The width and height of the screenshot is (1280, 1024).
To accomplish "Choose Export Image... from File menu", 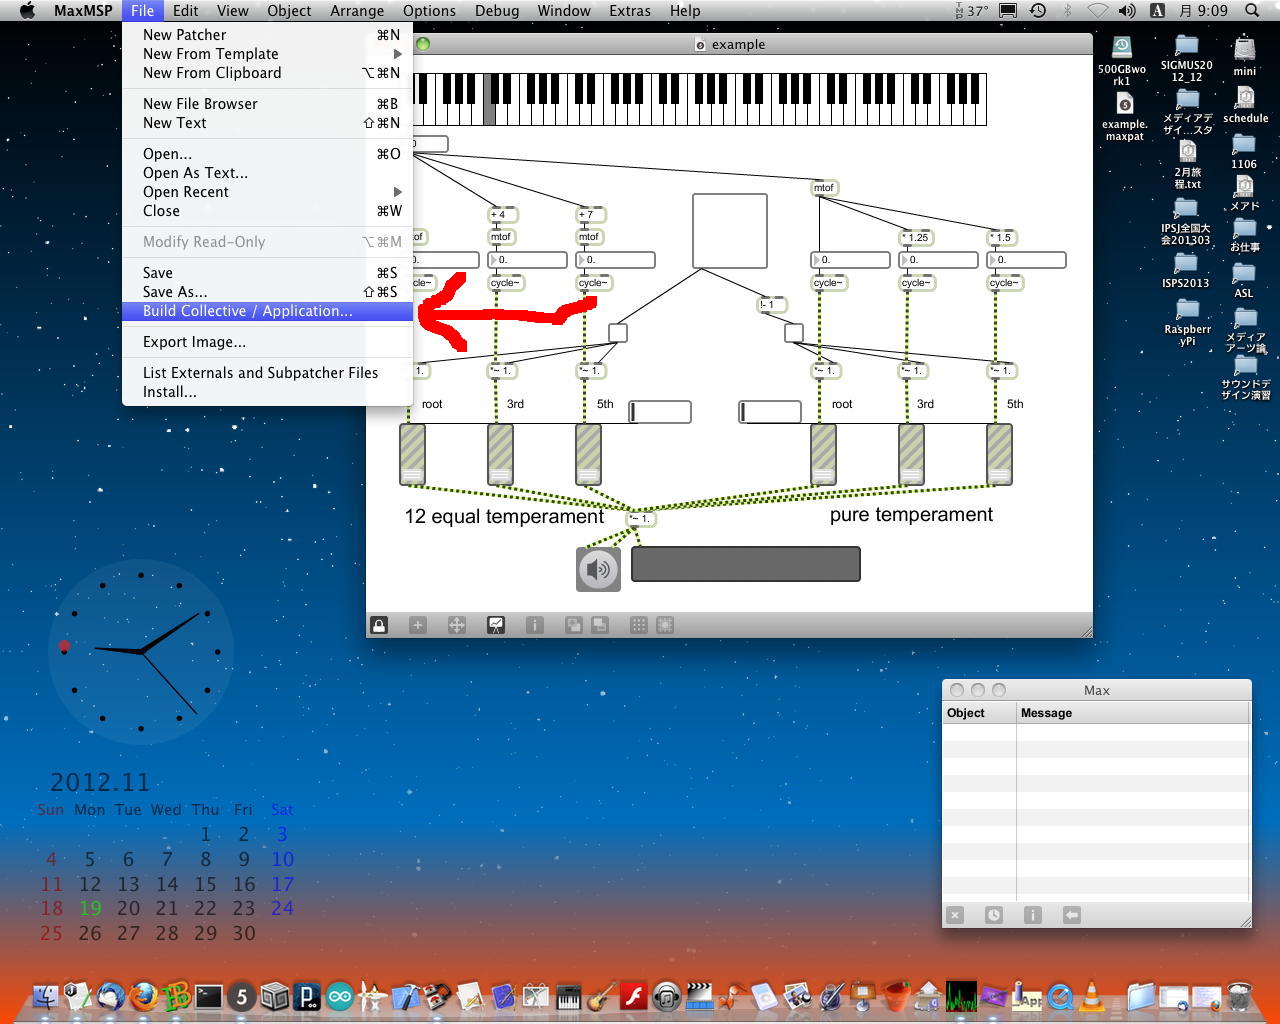I will 194,342.
